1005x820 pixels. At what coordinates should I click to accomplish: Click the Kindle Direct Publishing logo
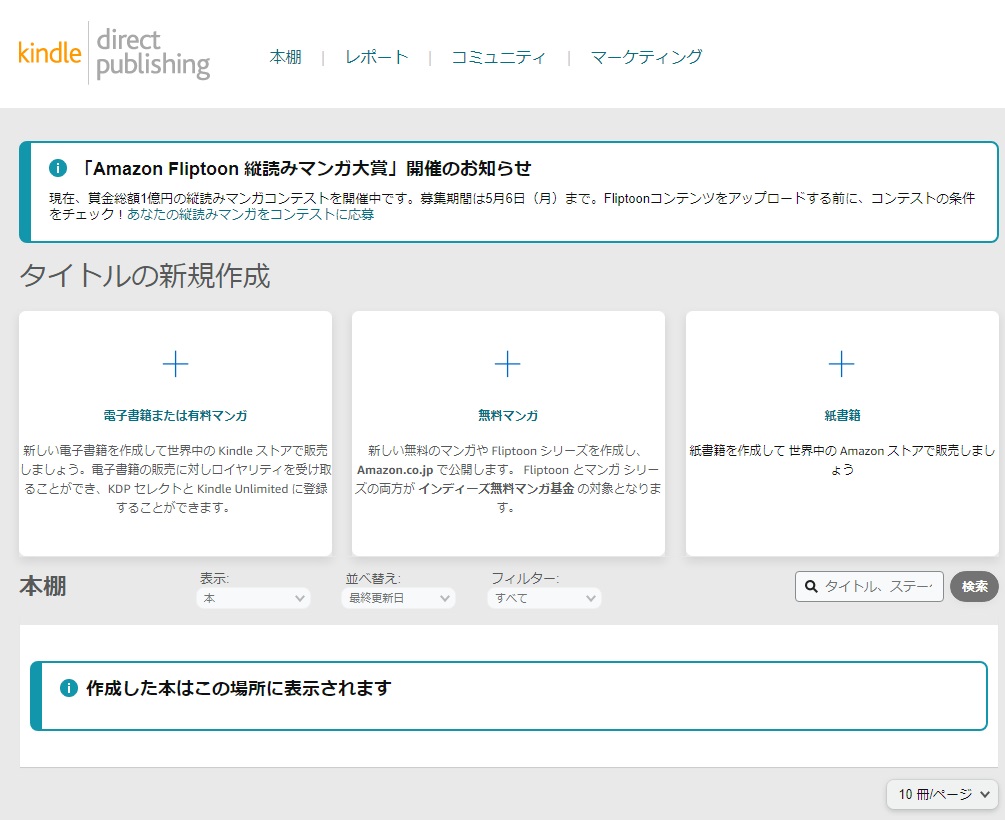(114, 54)
